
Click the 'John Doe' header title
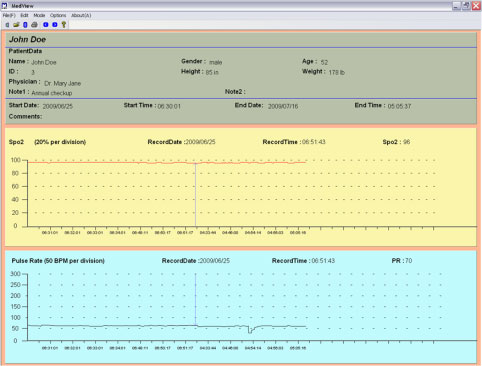(27, 39)
